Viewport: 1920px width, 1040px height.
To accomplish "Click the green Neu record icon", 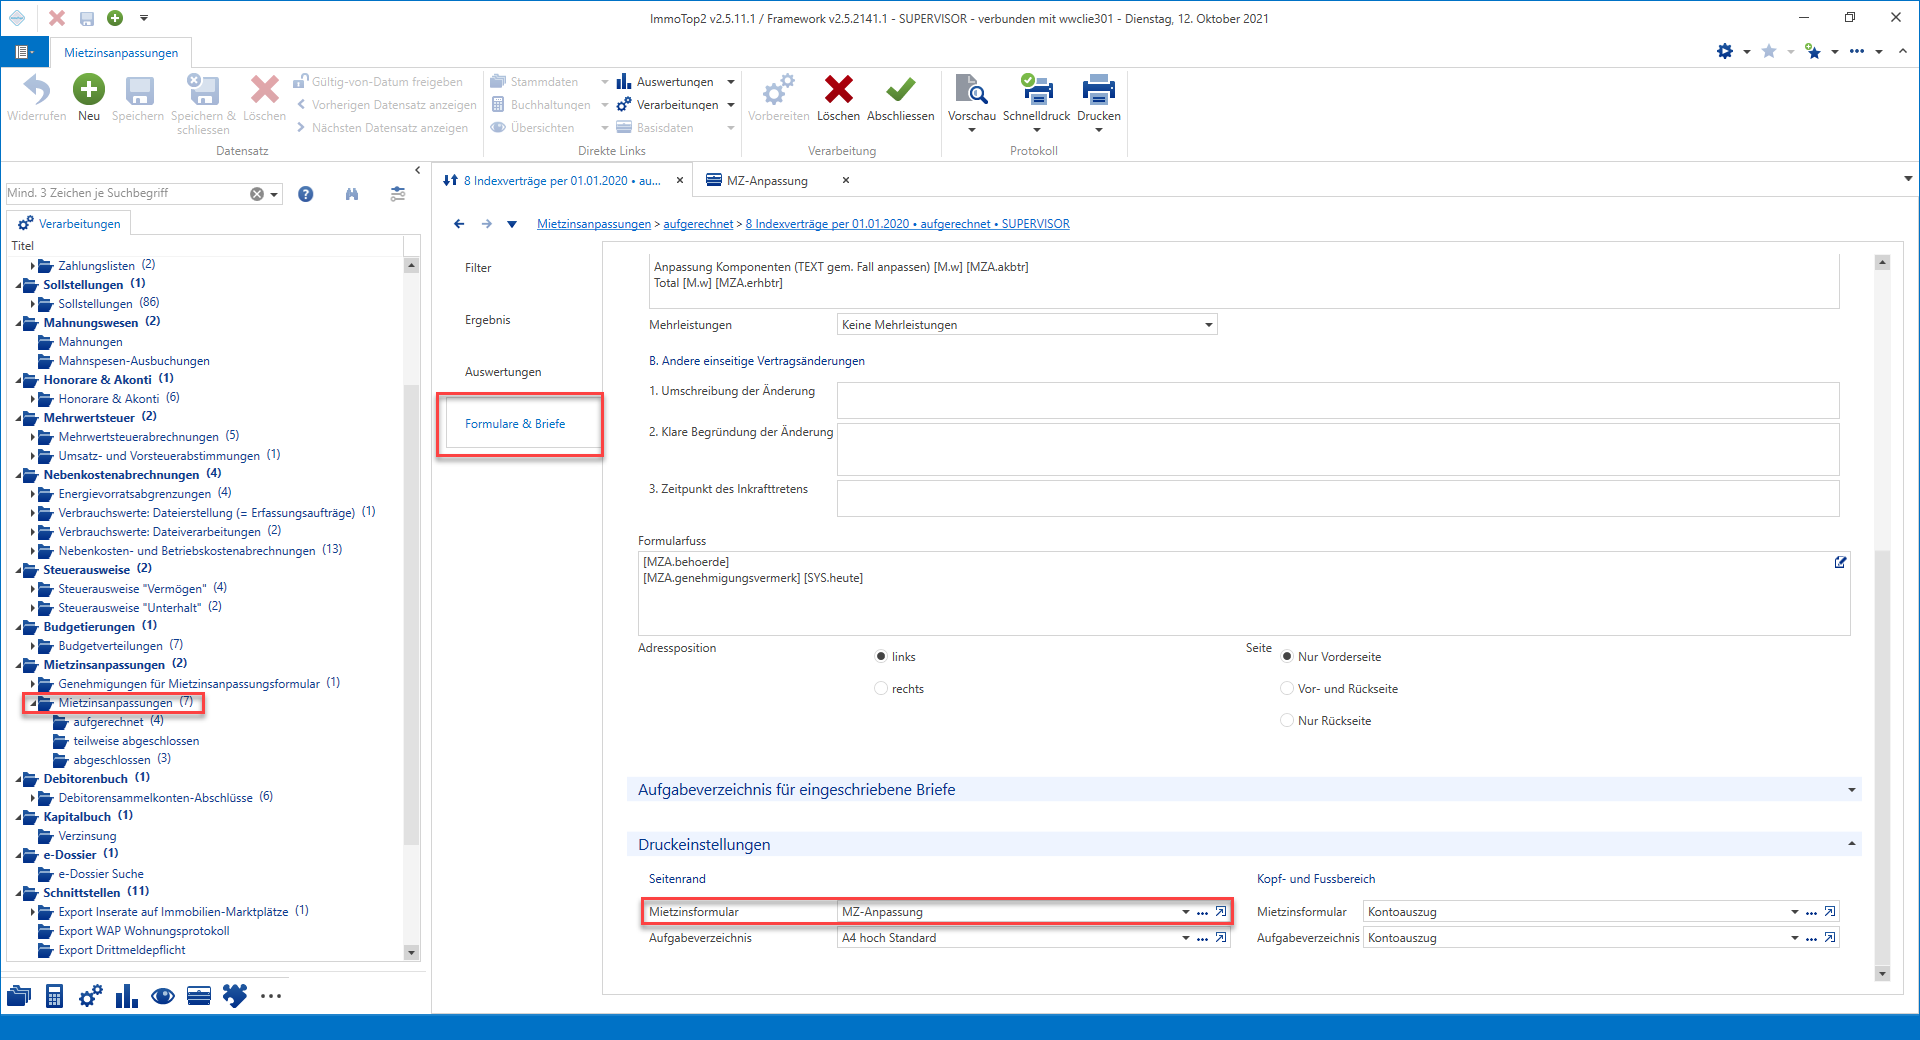I will 89,90.
